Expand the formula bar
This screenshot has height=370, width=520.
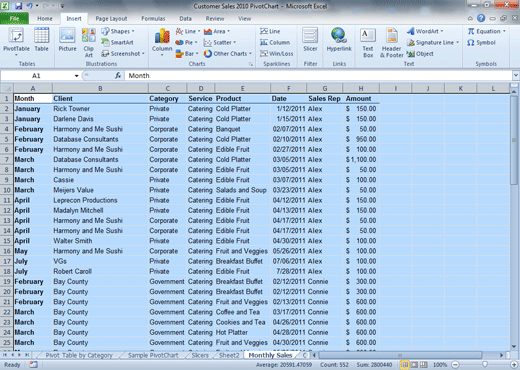[516, 76]
